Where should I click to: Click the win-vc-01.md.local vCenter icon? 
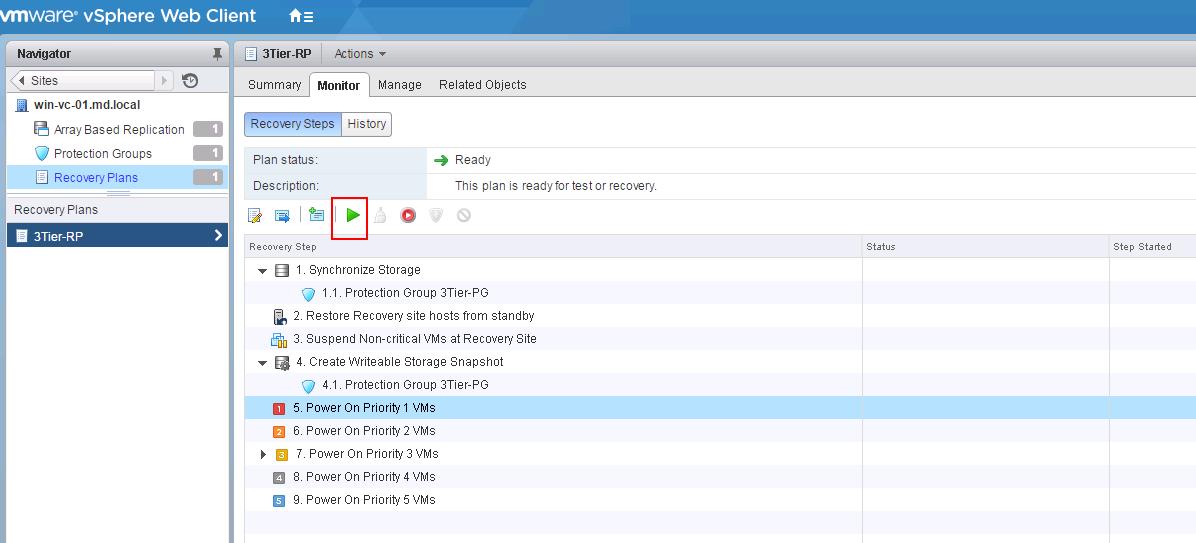(x=22, y=105)
